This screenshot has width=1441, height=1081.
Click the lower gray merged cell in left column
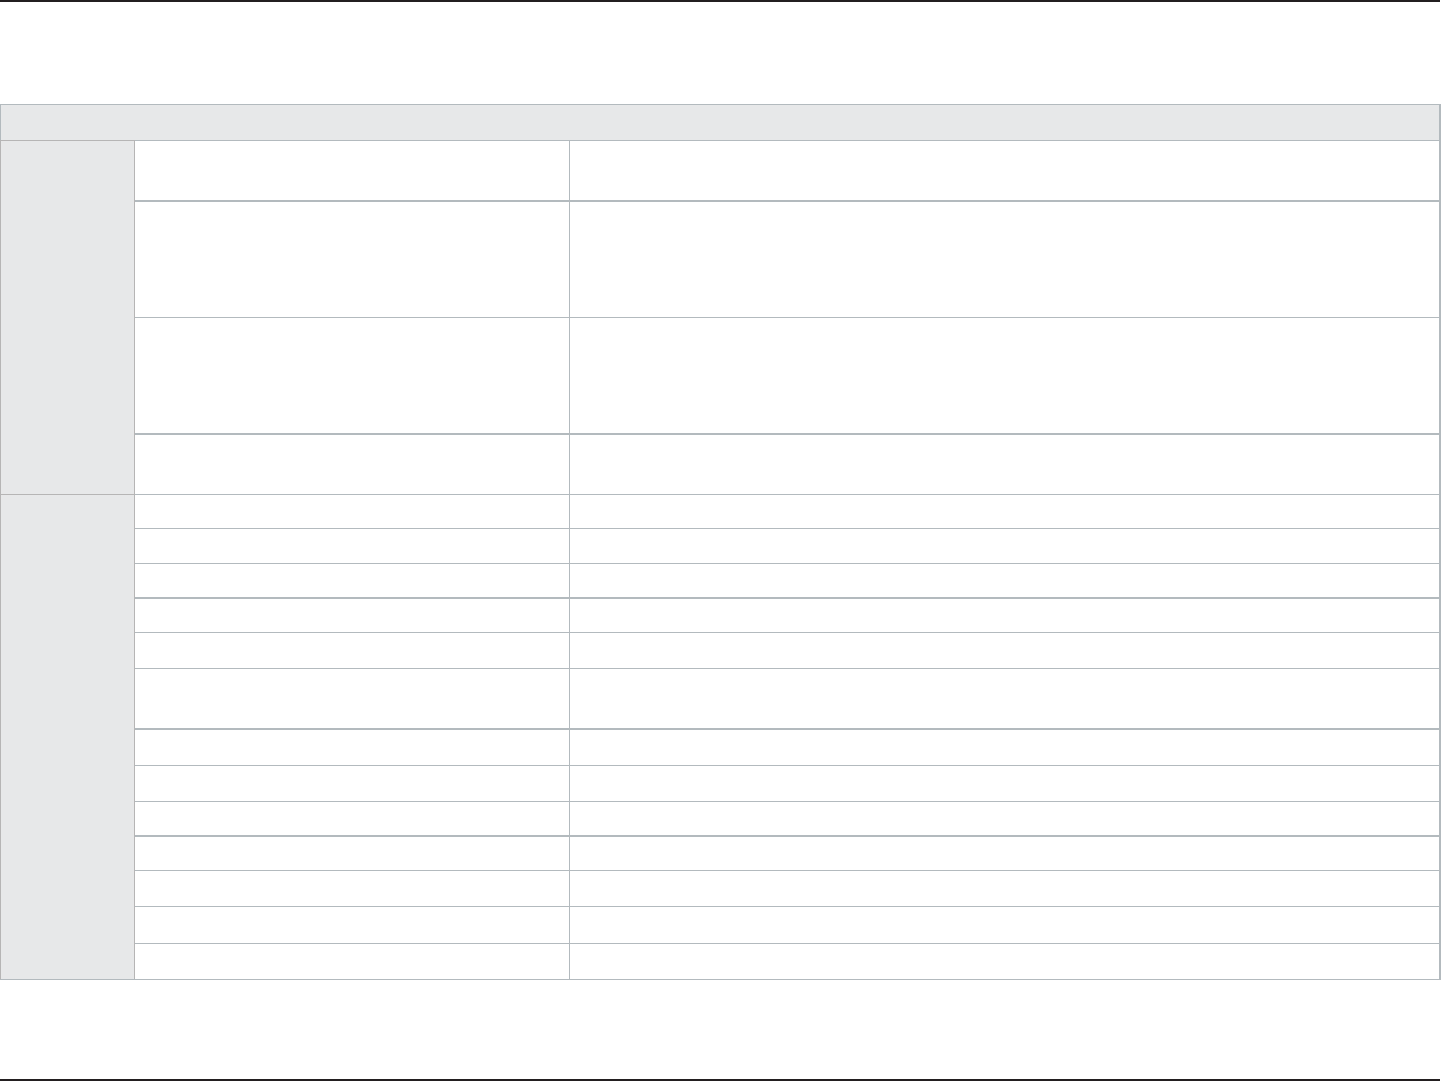coord(67,736)
